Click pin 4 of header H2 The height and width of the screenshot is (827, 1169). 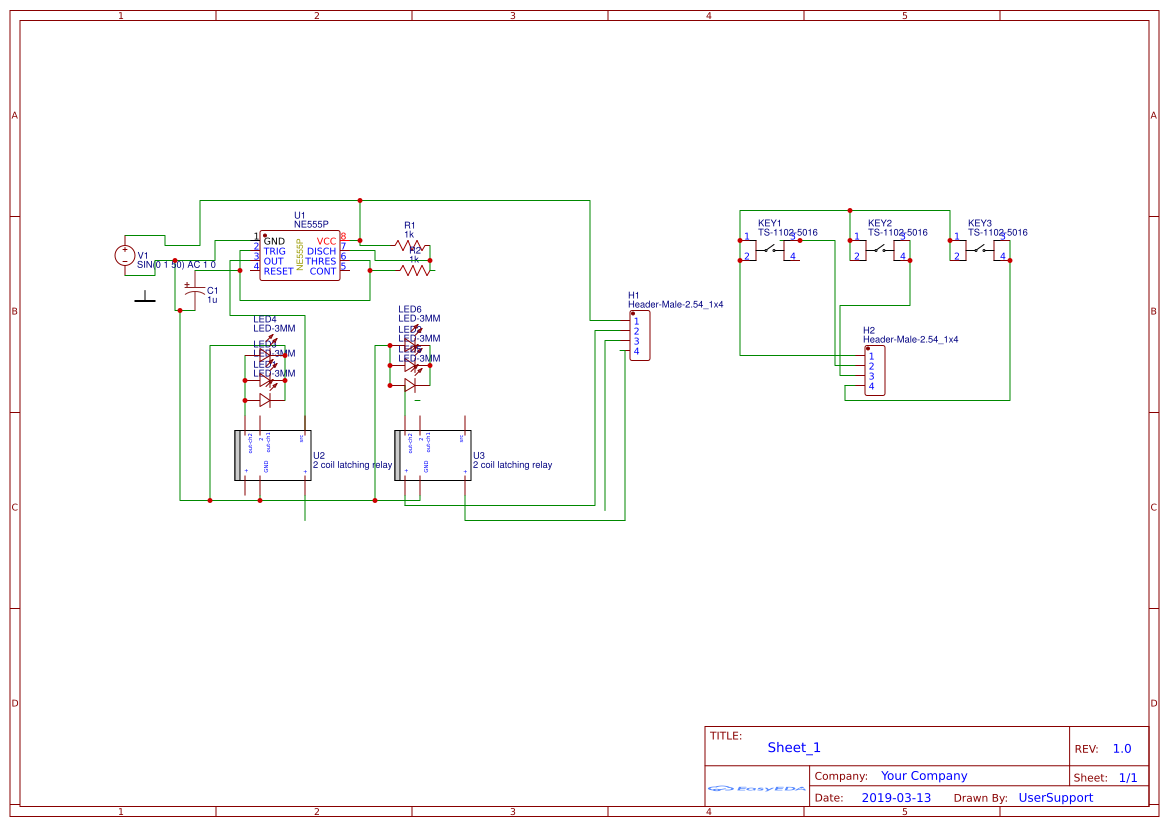pos(871,386)
